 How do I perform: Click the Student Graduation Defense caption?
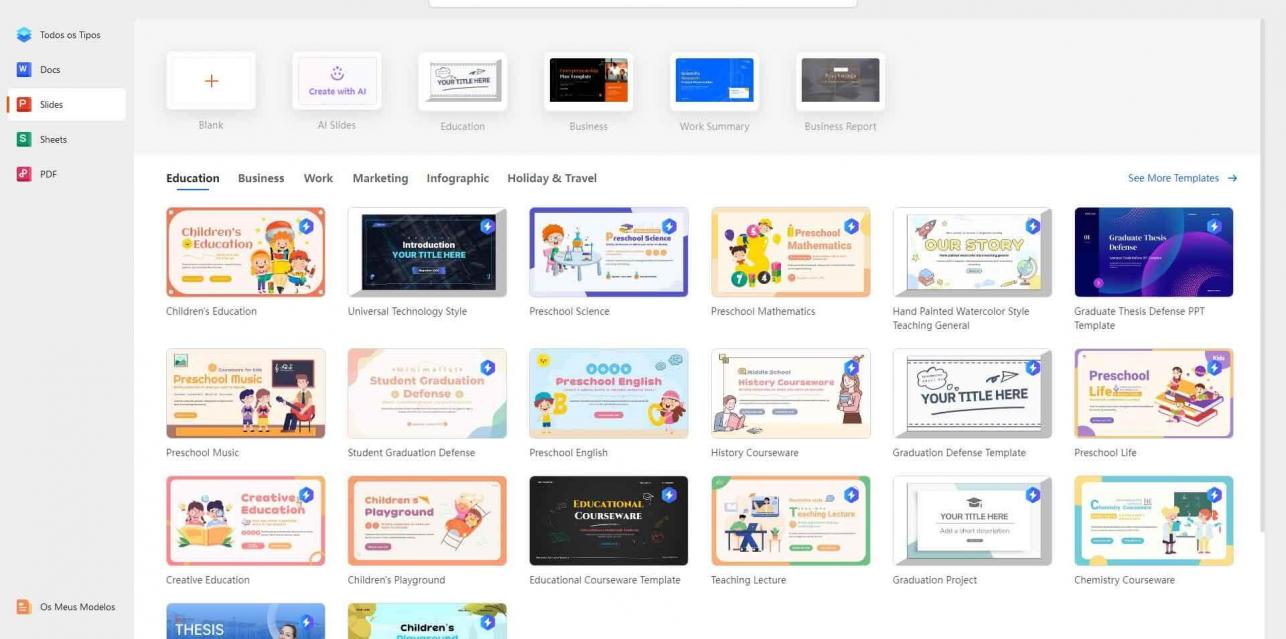click(x=411, y=452)
